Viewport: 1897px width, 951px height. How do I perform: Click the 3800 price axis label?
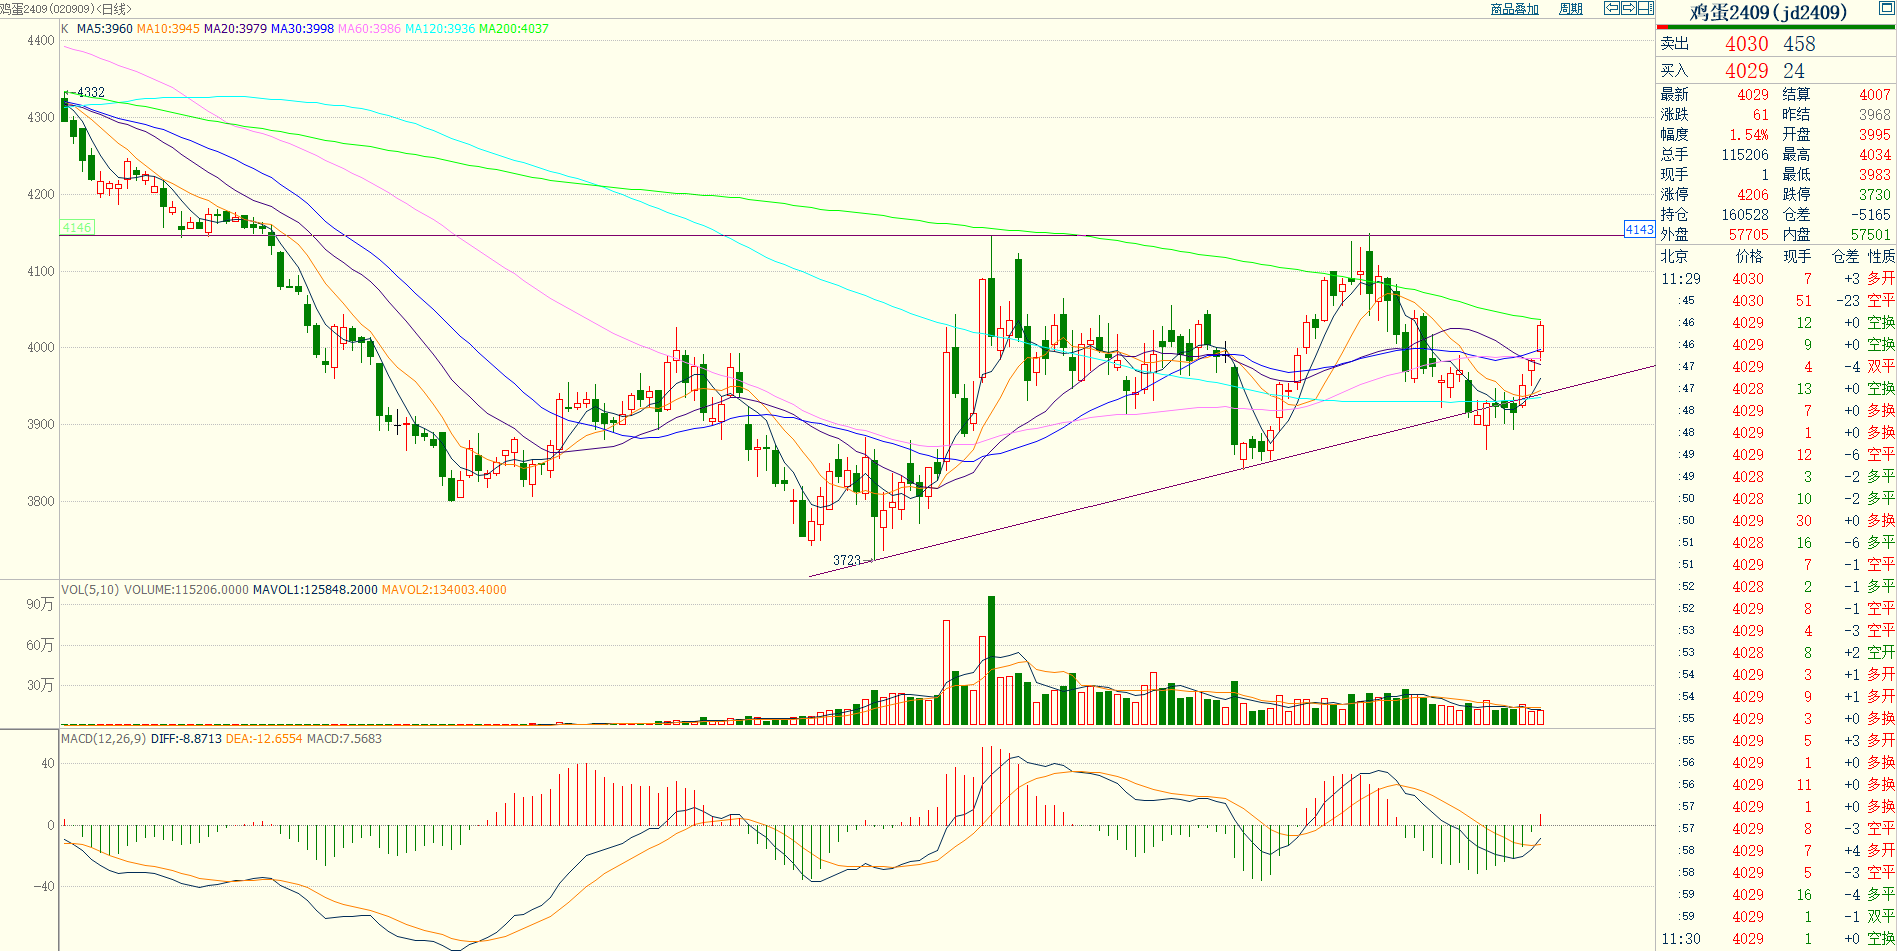[x=41, y=502]
